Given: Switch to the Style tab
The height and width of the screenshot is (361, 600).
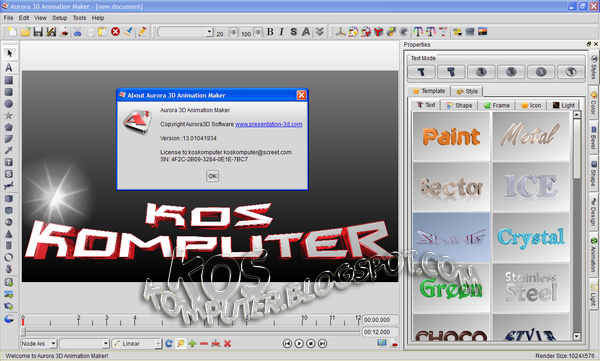Looking at the screenshot, I should (x=467, y=91).
